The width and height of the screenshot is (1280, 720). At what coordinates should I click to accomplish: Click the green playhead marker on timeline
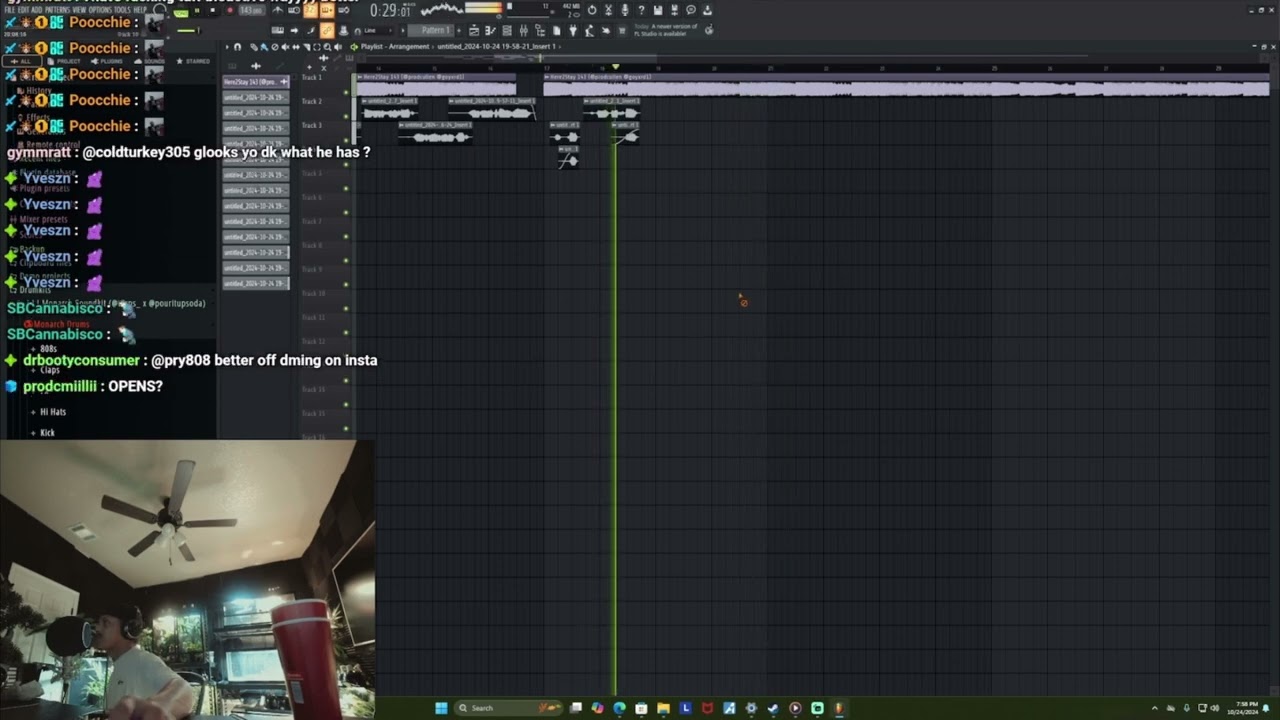point(616,67)
